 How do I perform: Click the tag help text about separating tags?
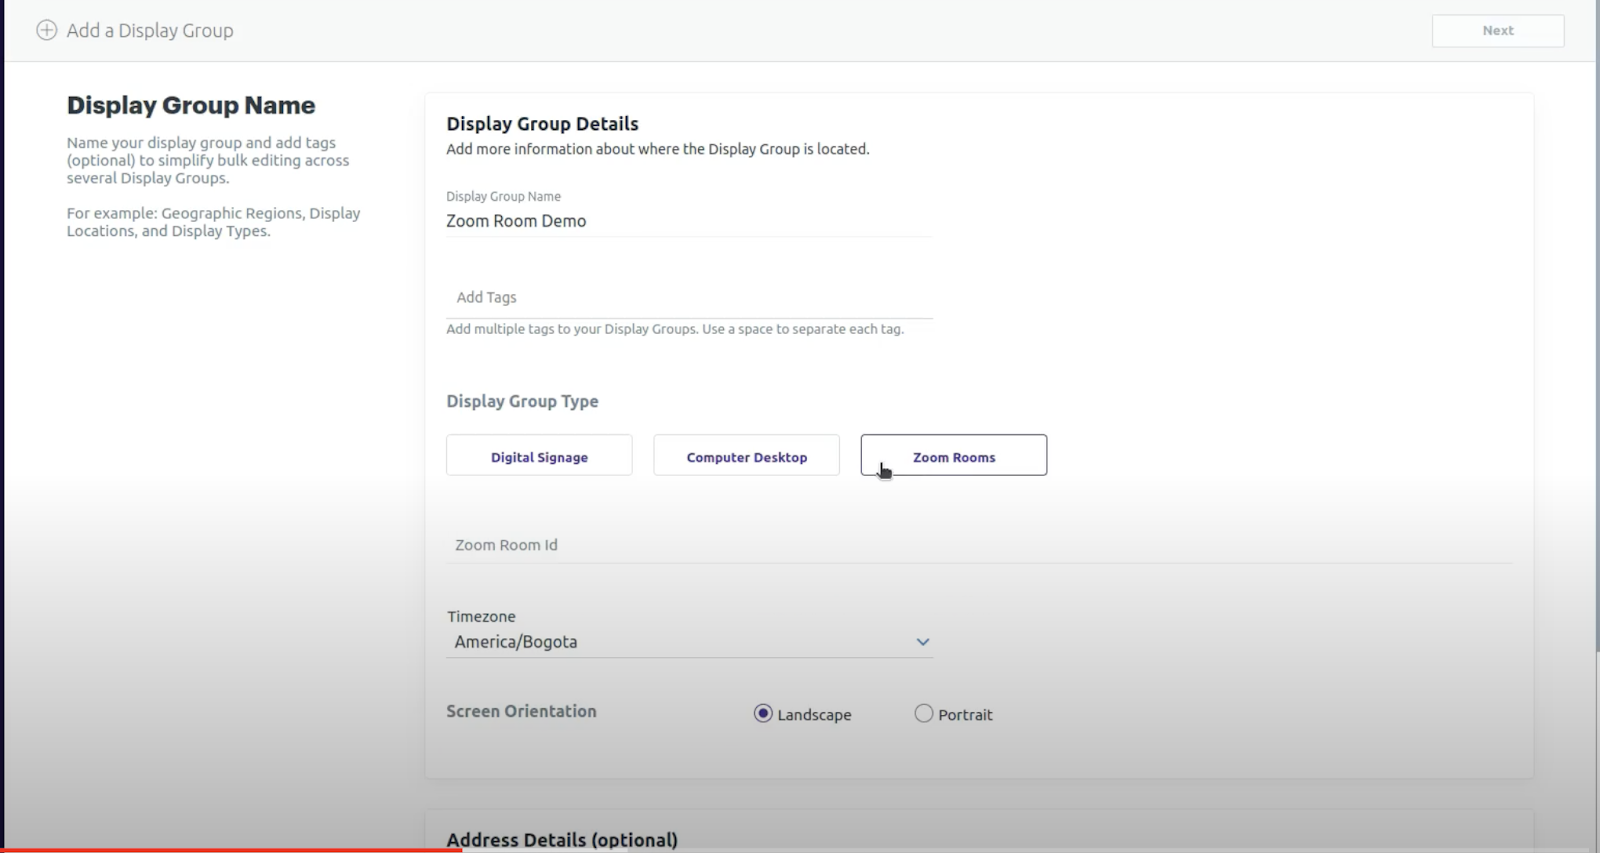(675, 329)
